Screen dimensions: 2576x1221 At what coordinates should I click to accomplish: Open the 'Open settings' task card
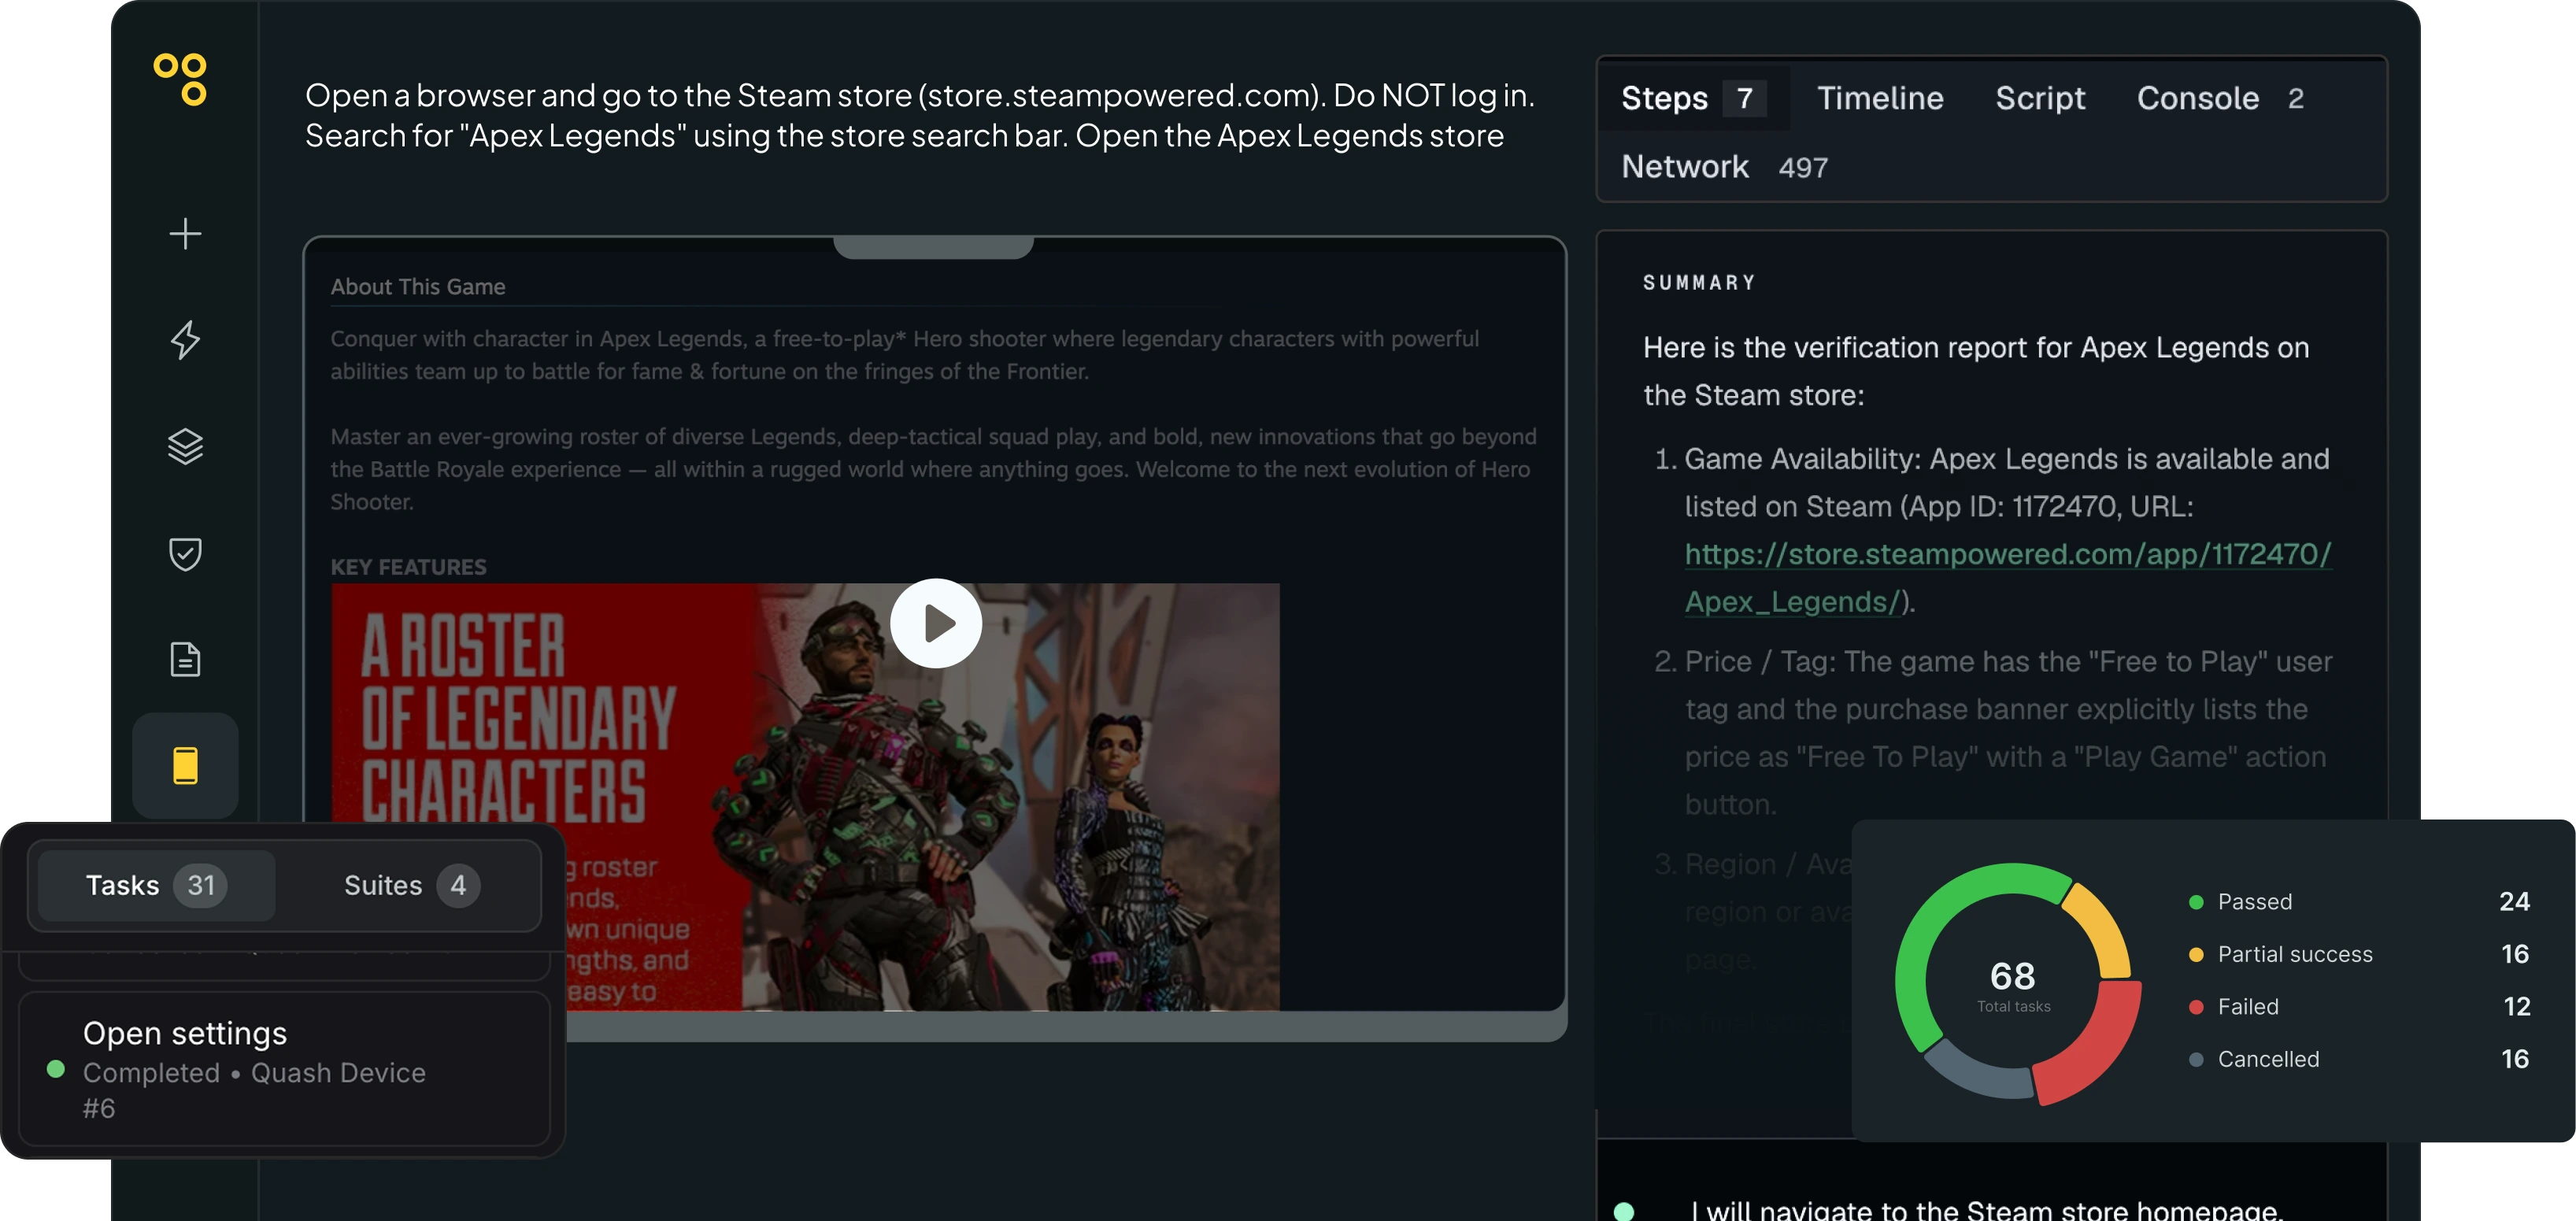pos(284,1068)
